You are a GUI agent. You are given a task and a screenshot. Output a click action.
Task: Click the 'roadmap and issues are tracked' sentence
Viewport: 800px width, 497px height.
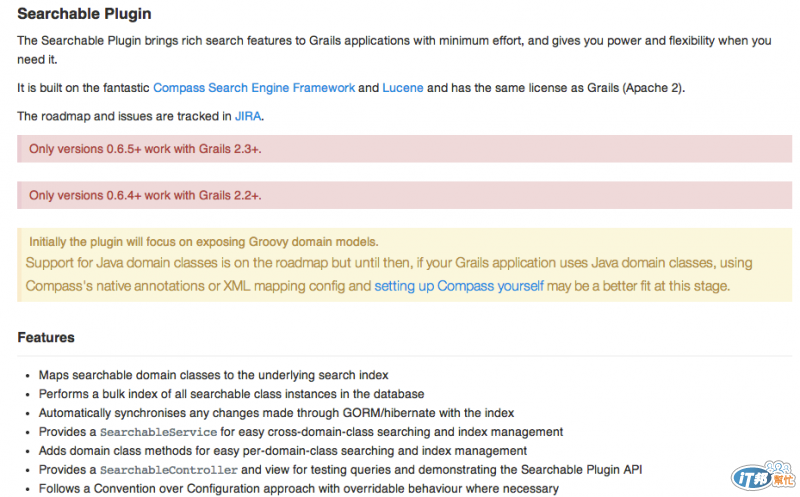pos(140,116)
